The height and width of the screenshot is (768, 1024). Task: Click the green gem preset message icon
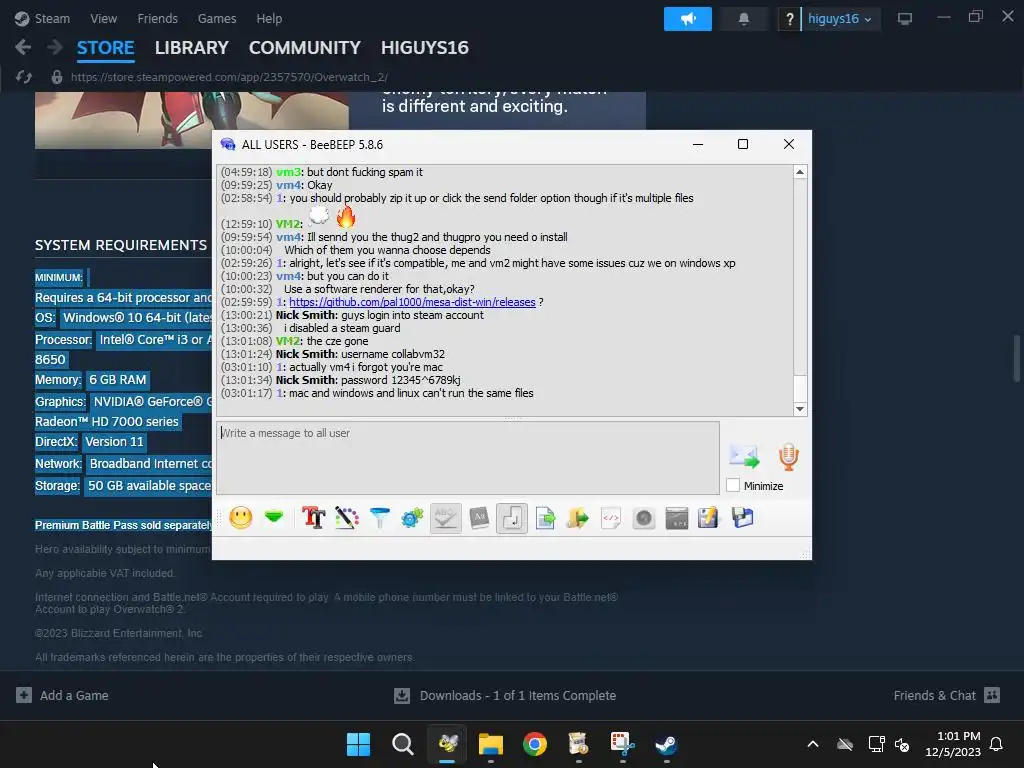(x=274, y=517)
